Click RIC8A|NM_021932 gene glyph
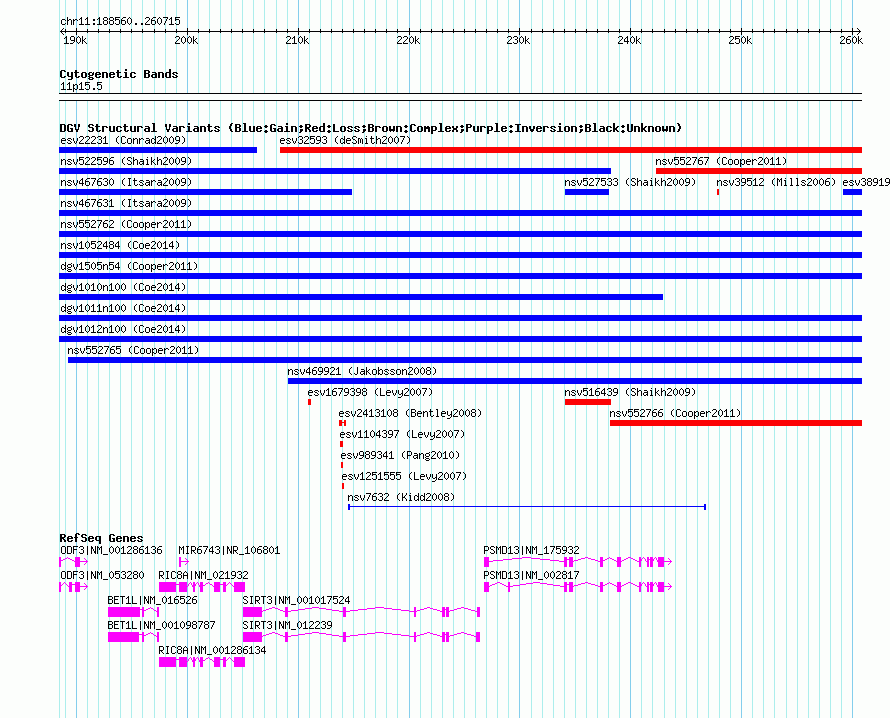The width and height of the screenshot is (890, 718). tap(202, 587)
